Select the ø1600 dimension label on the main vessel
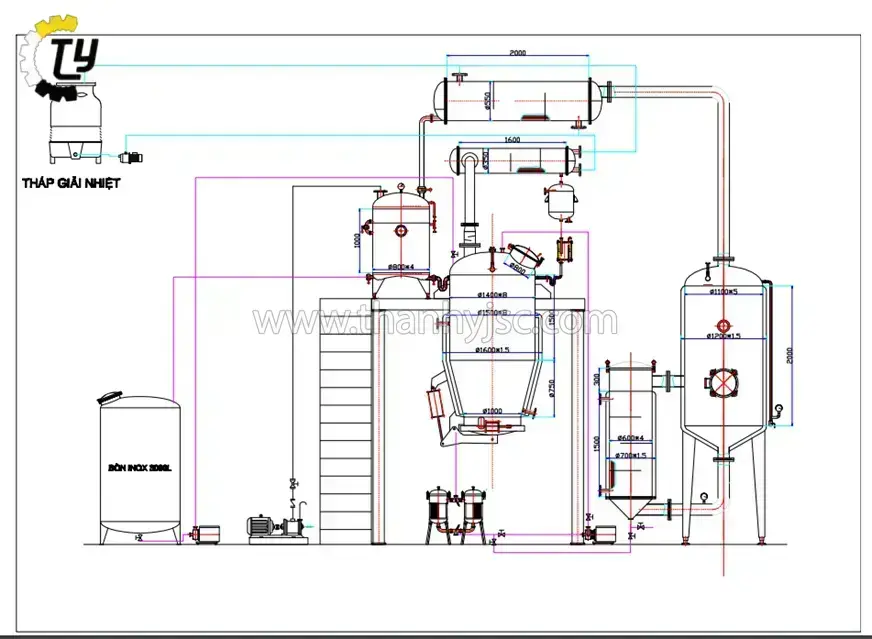This screenshot has width=872, height=639. click(497, 349)
